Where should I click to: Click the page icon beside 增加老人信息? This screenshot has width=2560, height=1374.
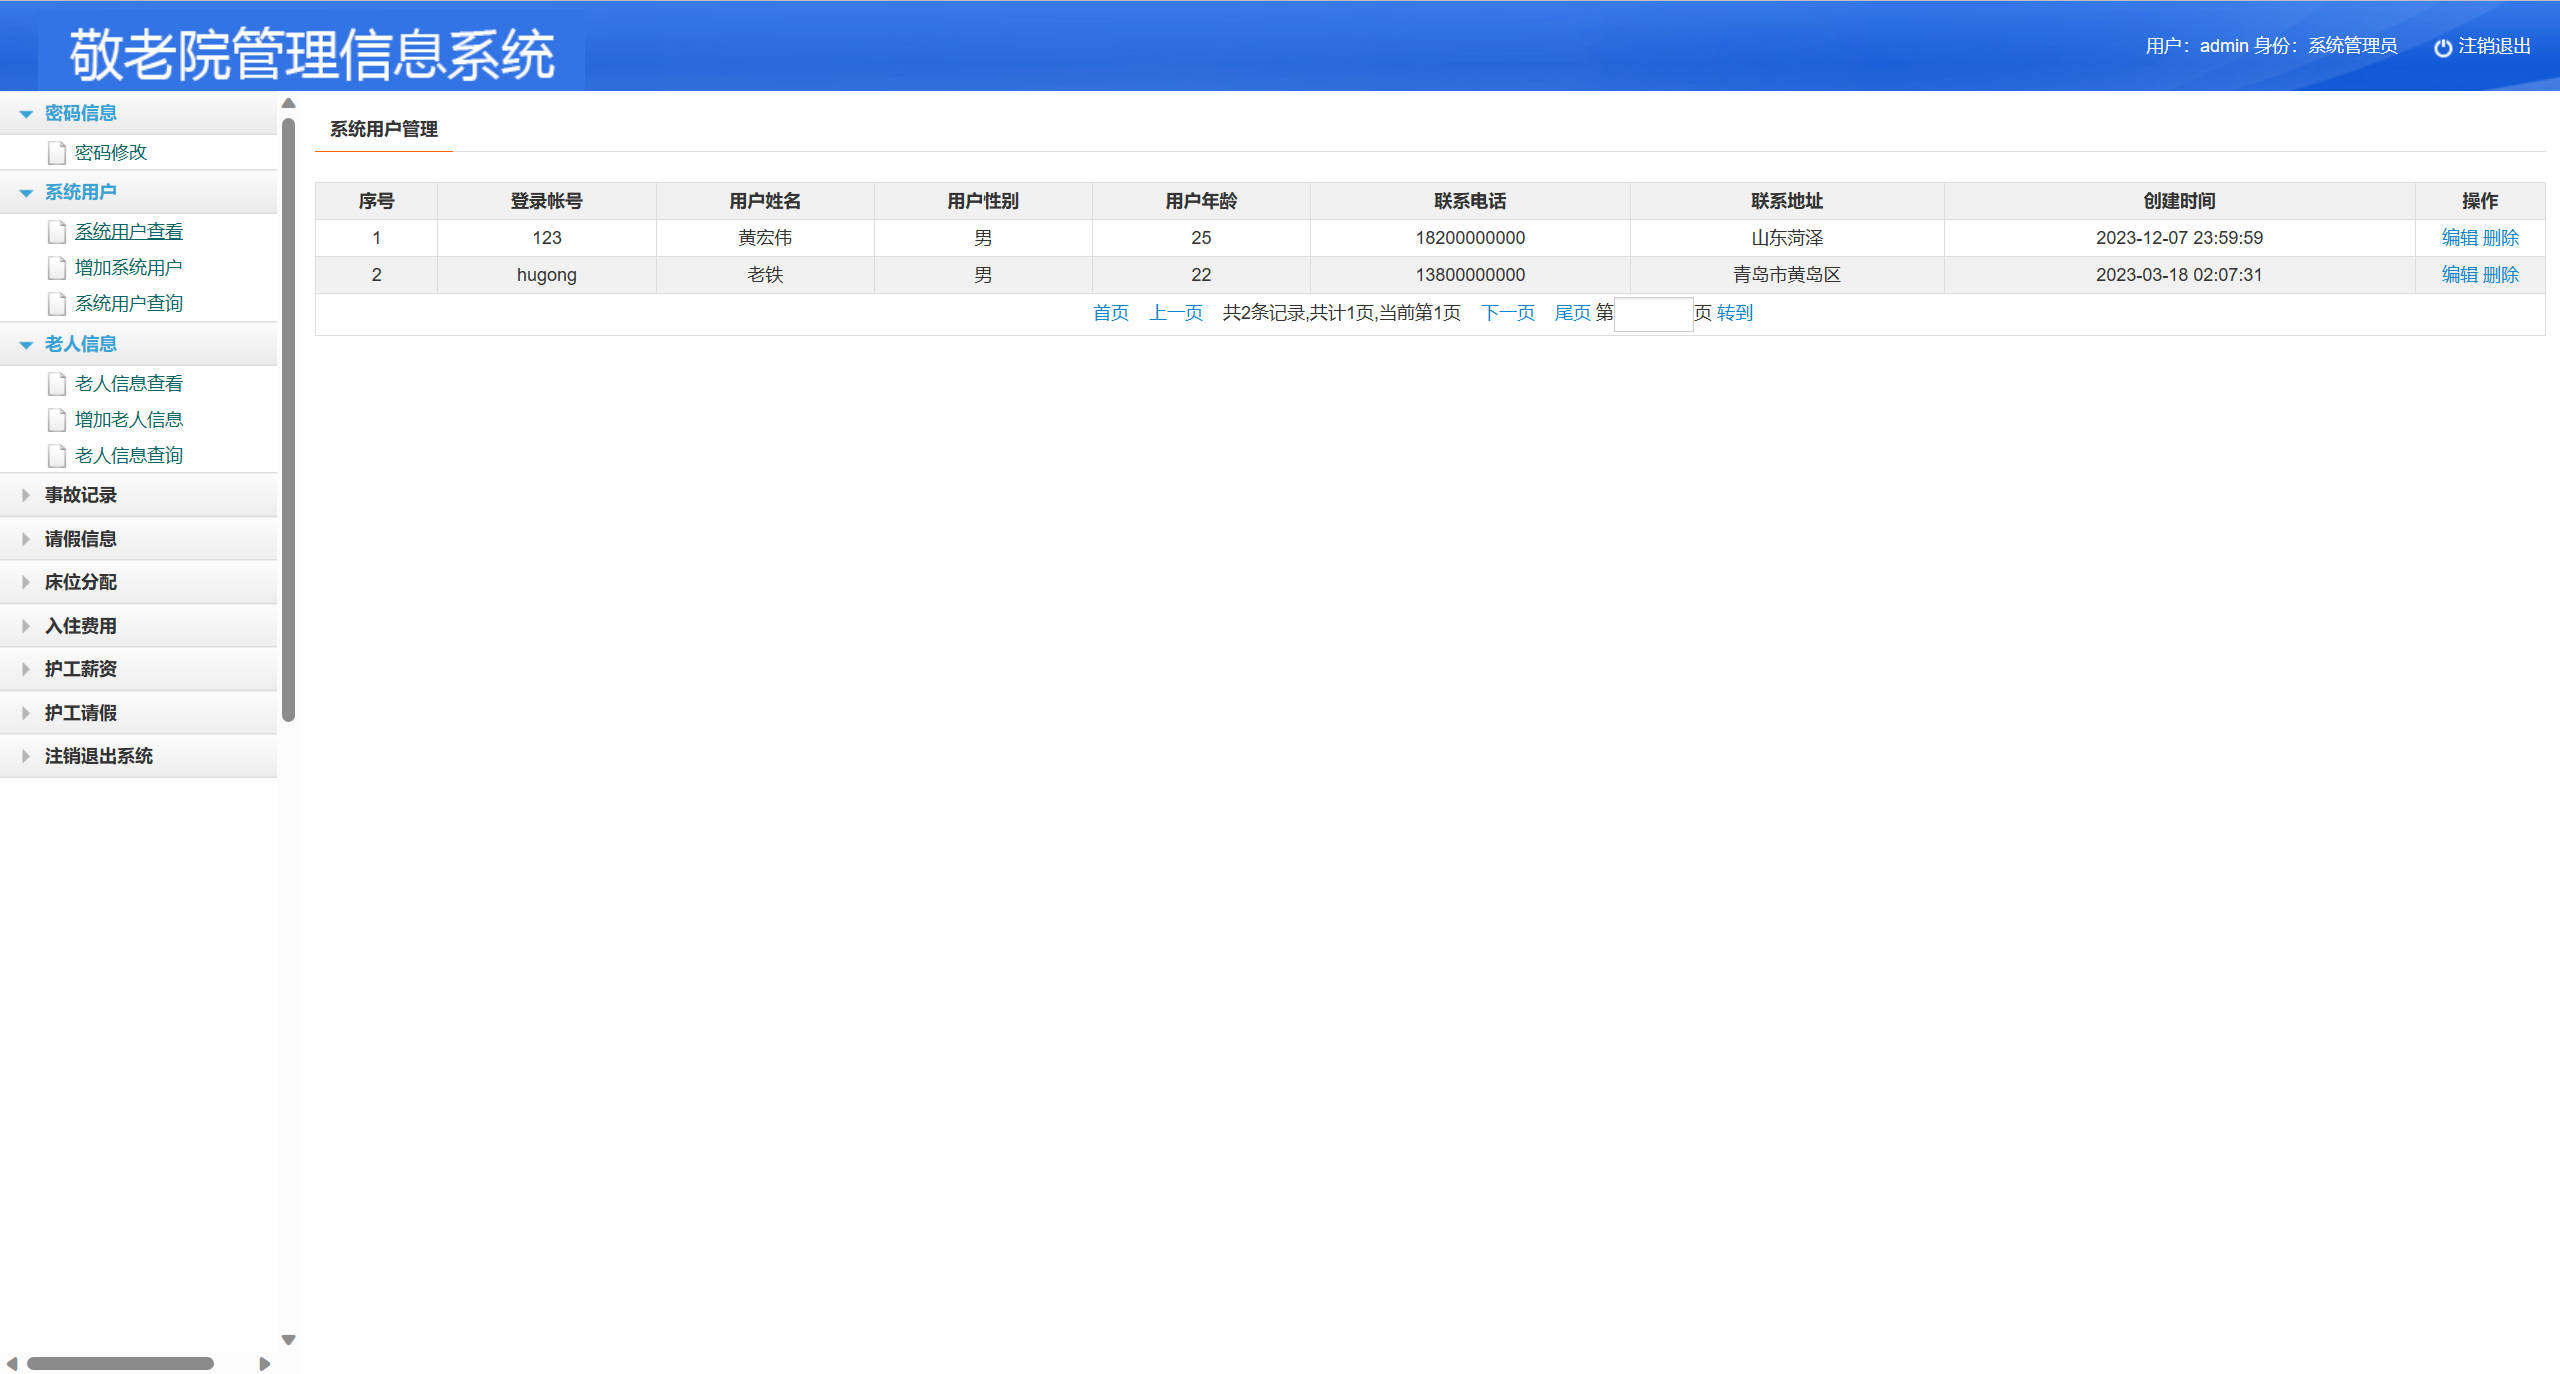57,420
